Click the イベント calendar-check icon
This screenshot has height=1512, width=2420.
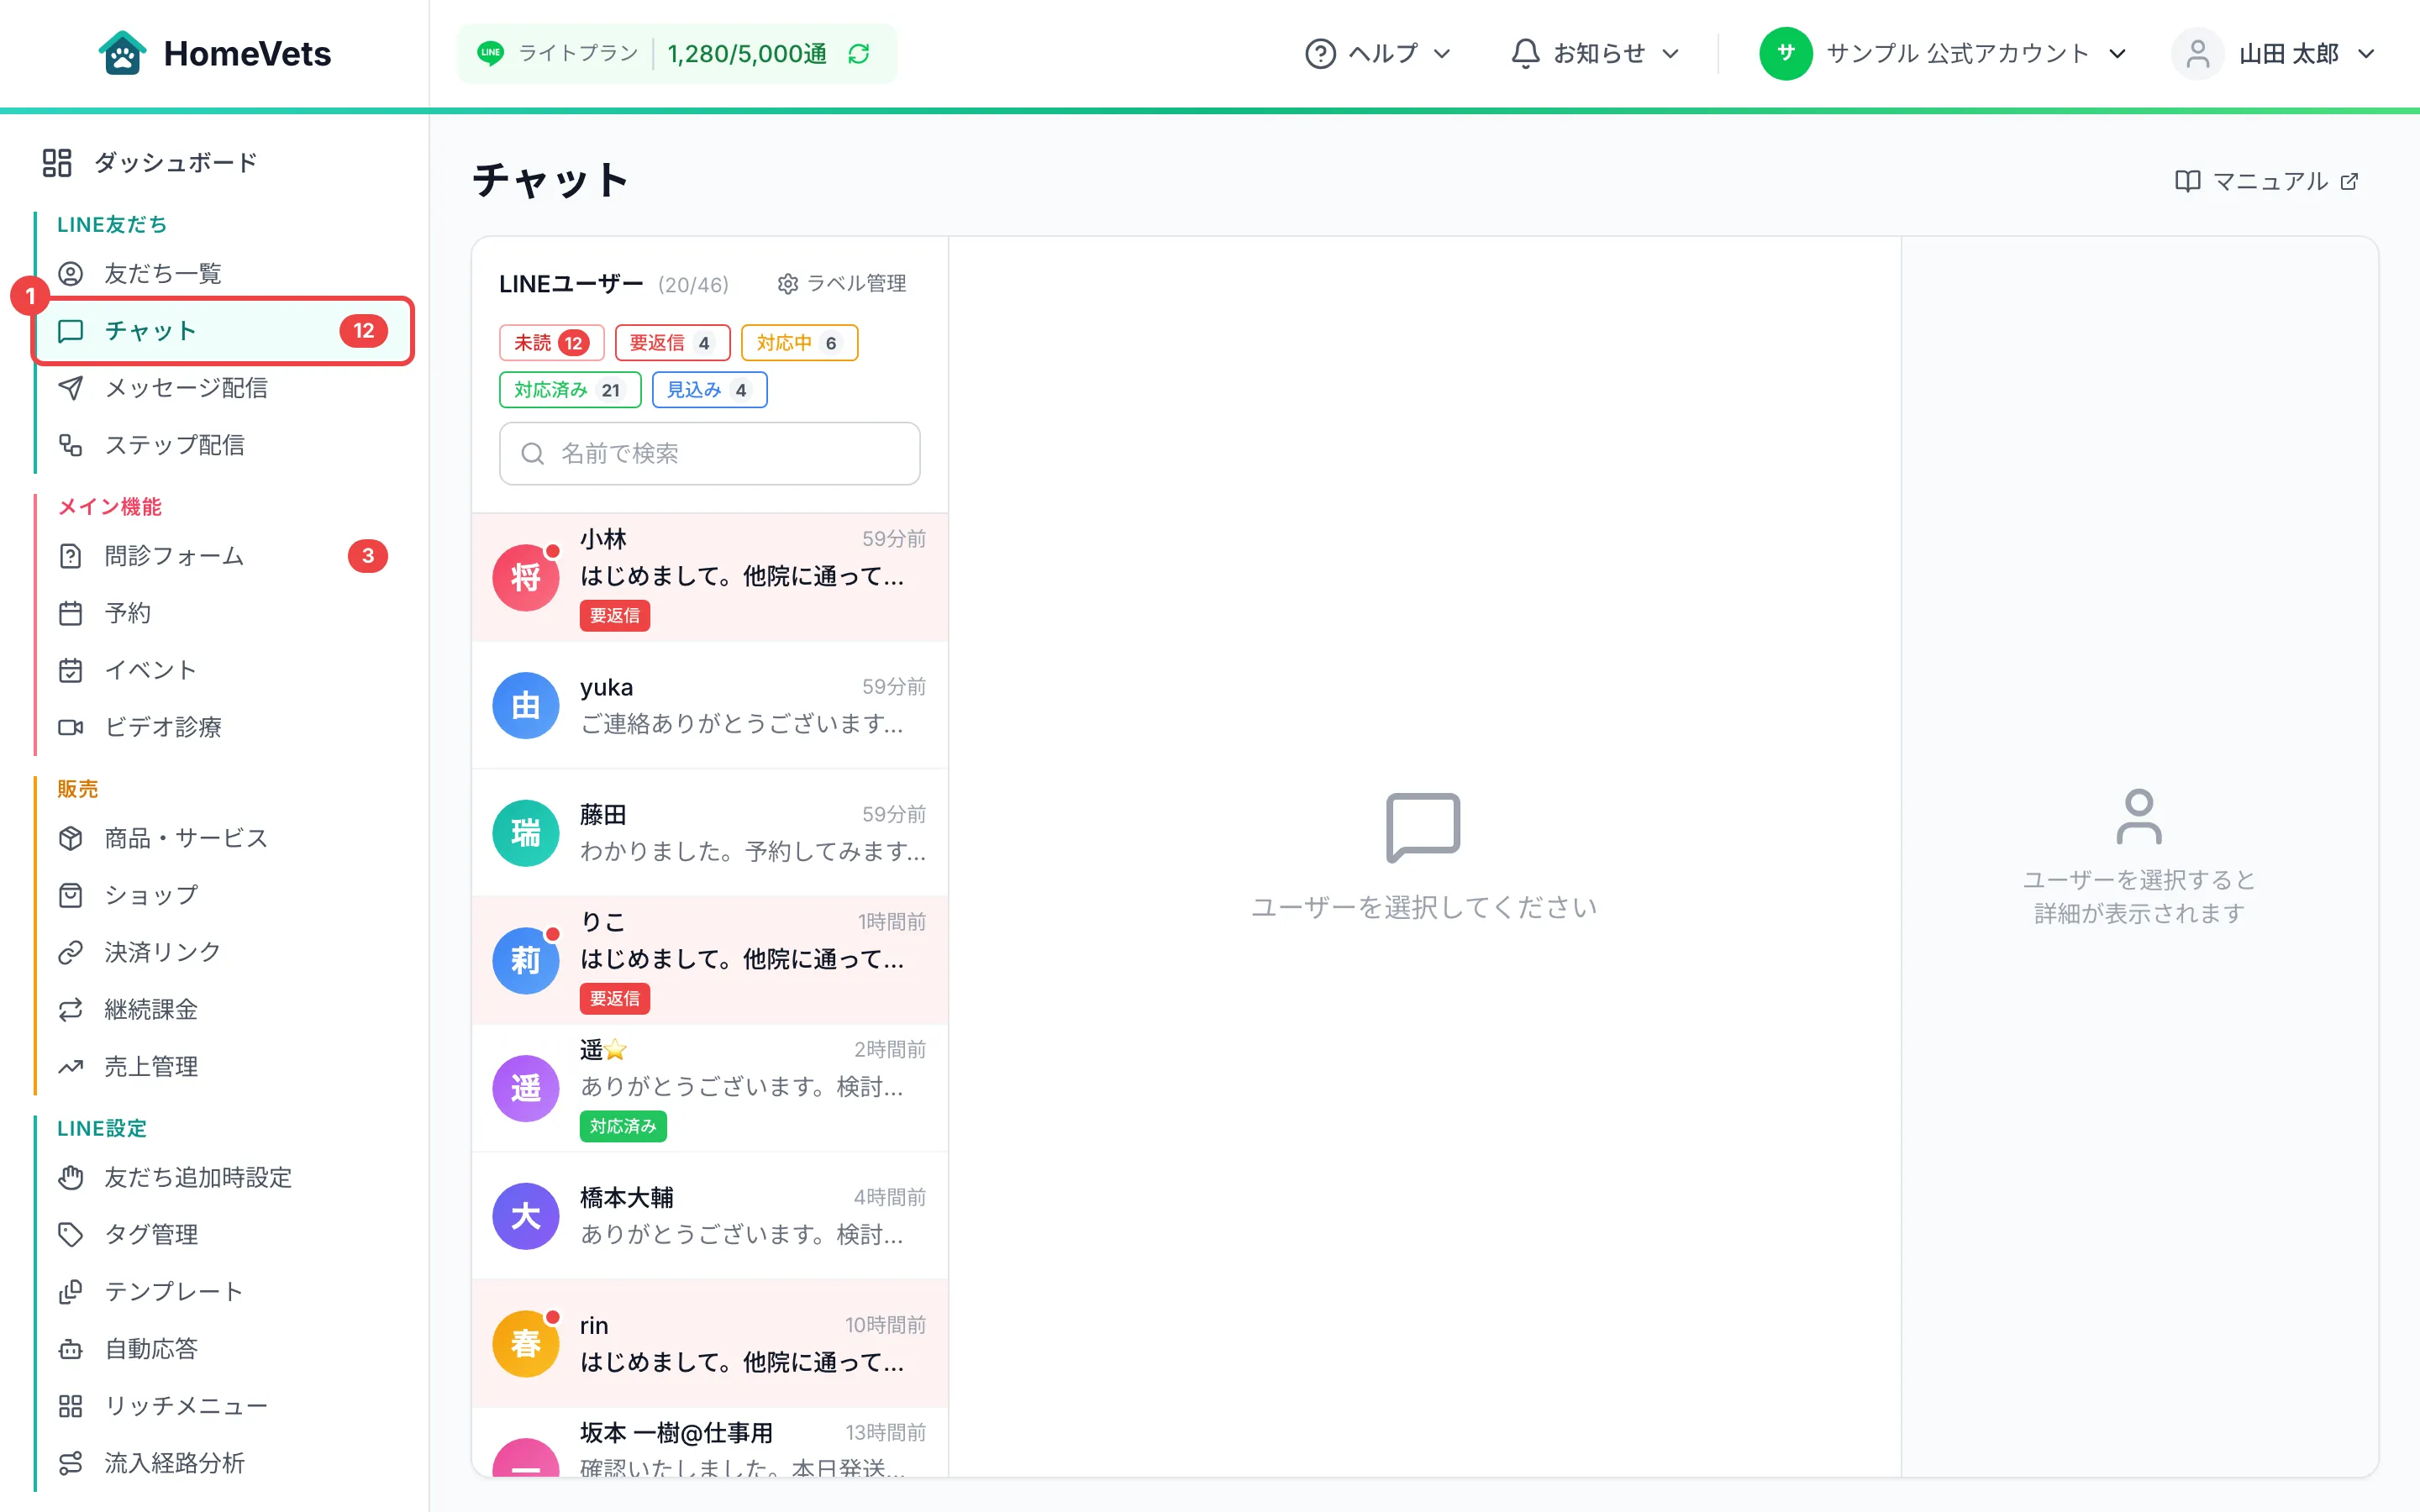click(x=70, y=670)
